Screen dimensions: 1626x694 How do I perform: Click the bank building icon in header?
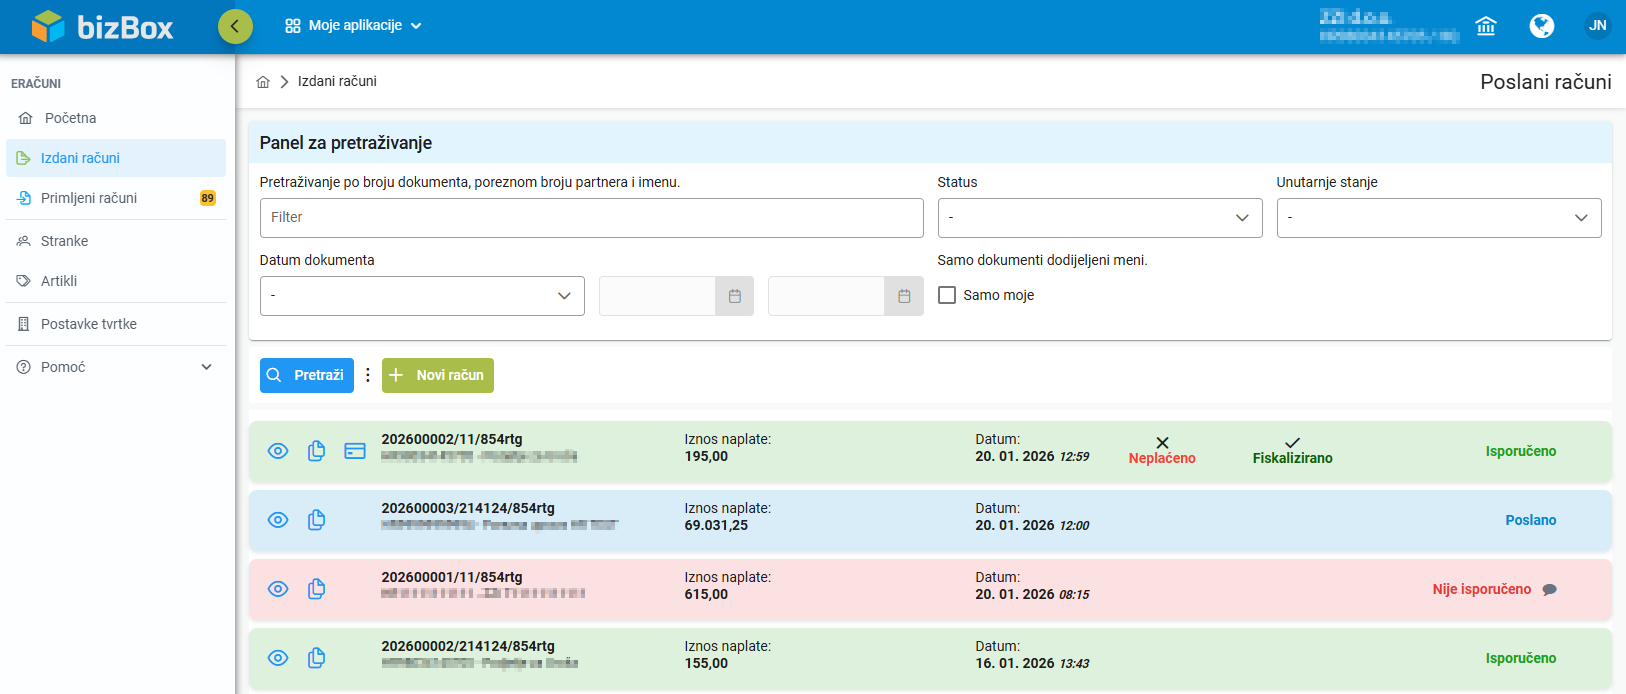(1485, 26)
